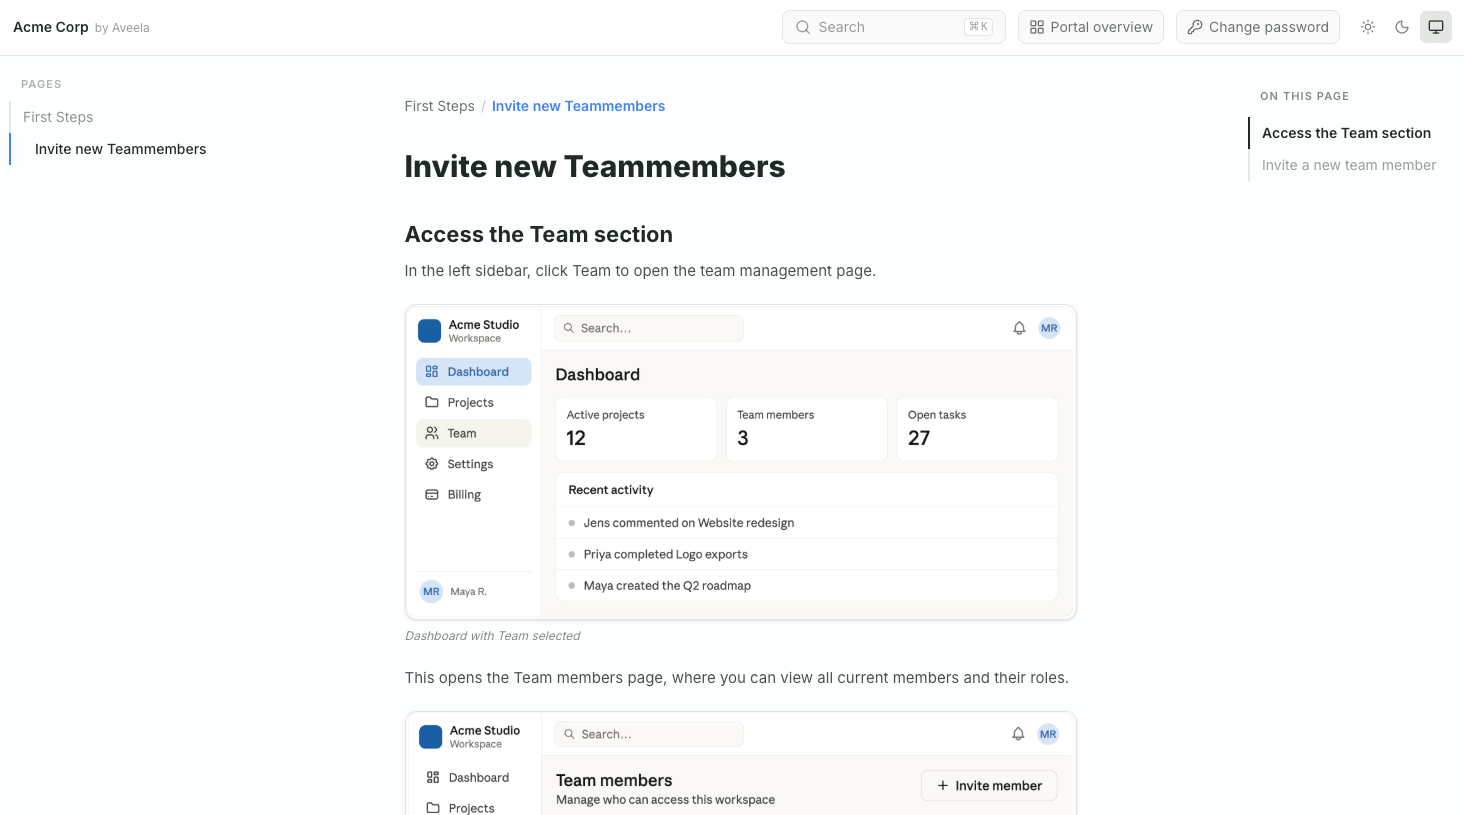Click the bell icon in the Team members screenshot

coord(1018,734)
